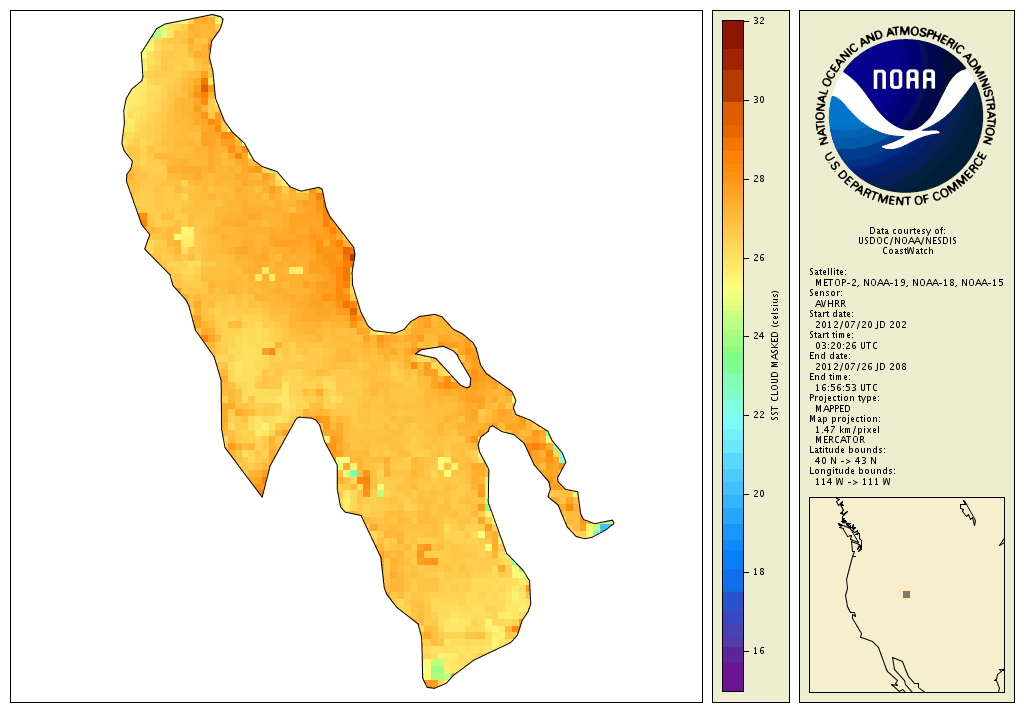Click the SST temperature color scale bar
1024x712 pixels.
coord(733,356)
